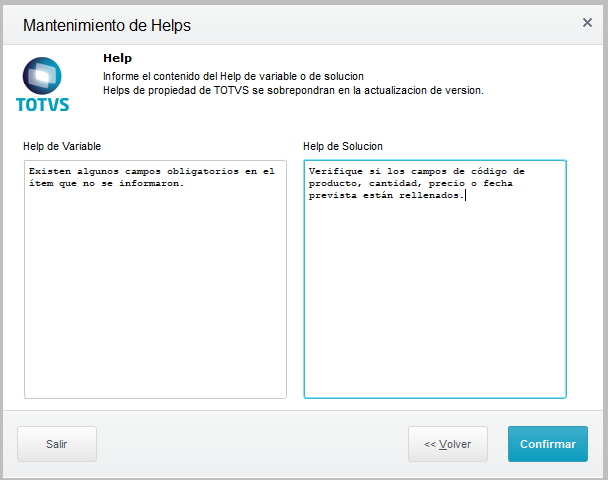Image resolution: width=609 pixels, height=480 pixels.
Task: Click the 'Help de Solucion' label
Action: click(x=343, y=146)
